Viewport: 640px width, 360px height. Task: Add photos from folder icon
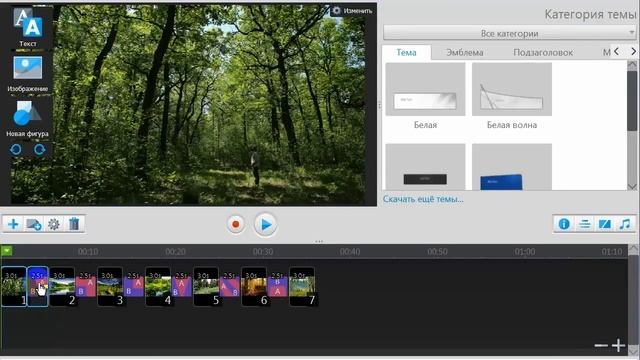pos(34,224)
